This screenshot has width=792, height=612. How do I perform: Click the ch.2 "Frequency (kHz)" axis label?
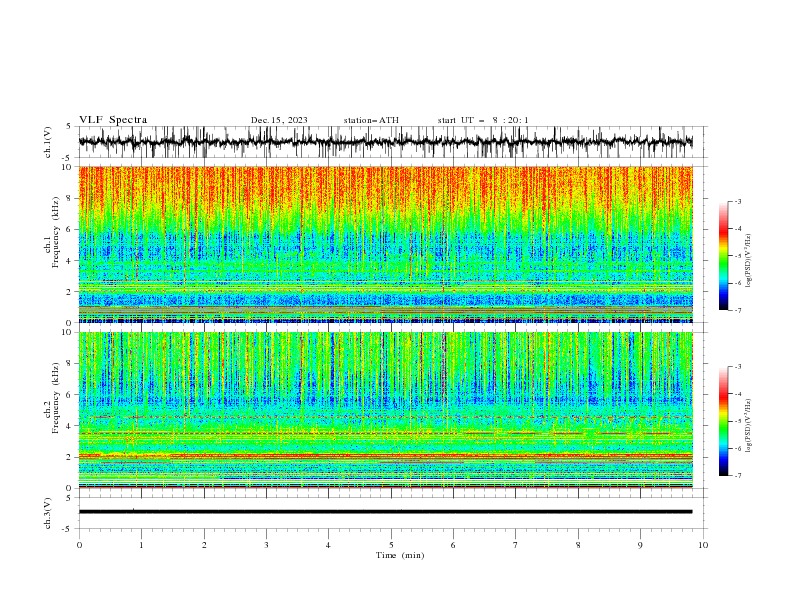click(x=56, y=397)
